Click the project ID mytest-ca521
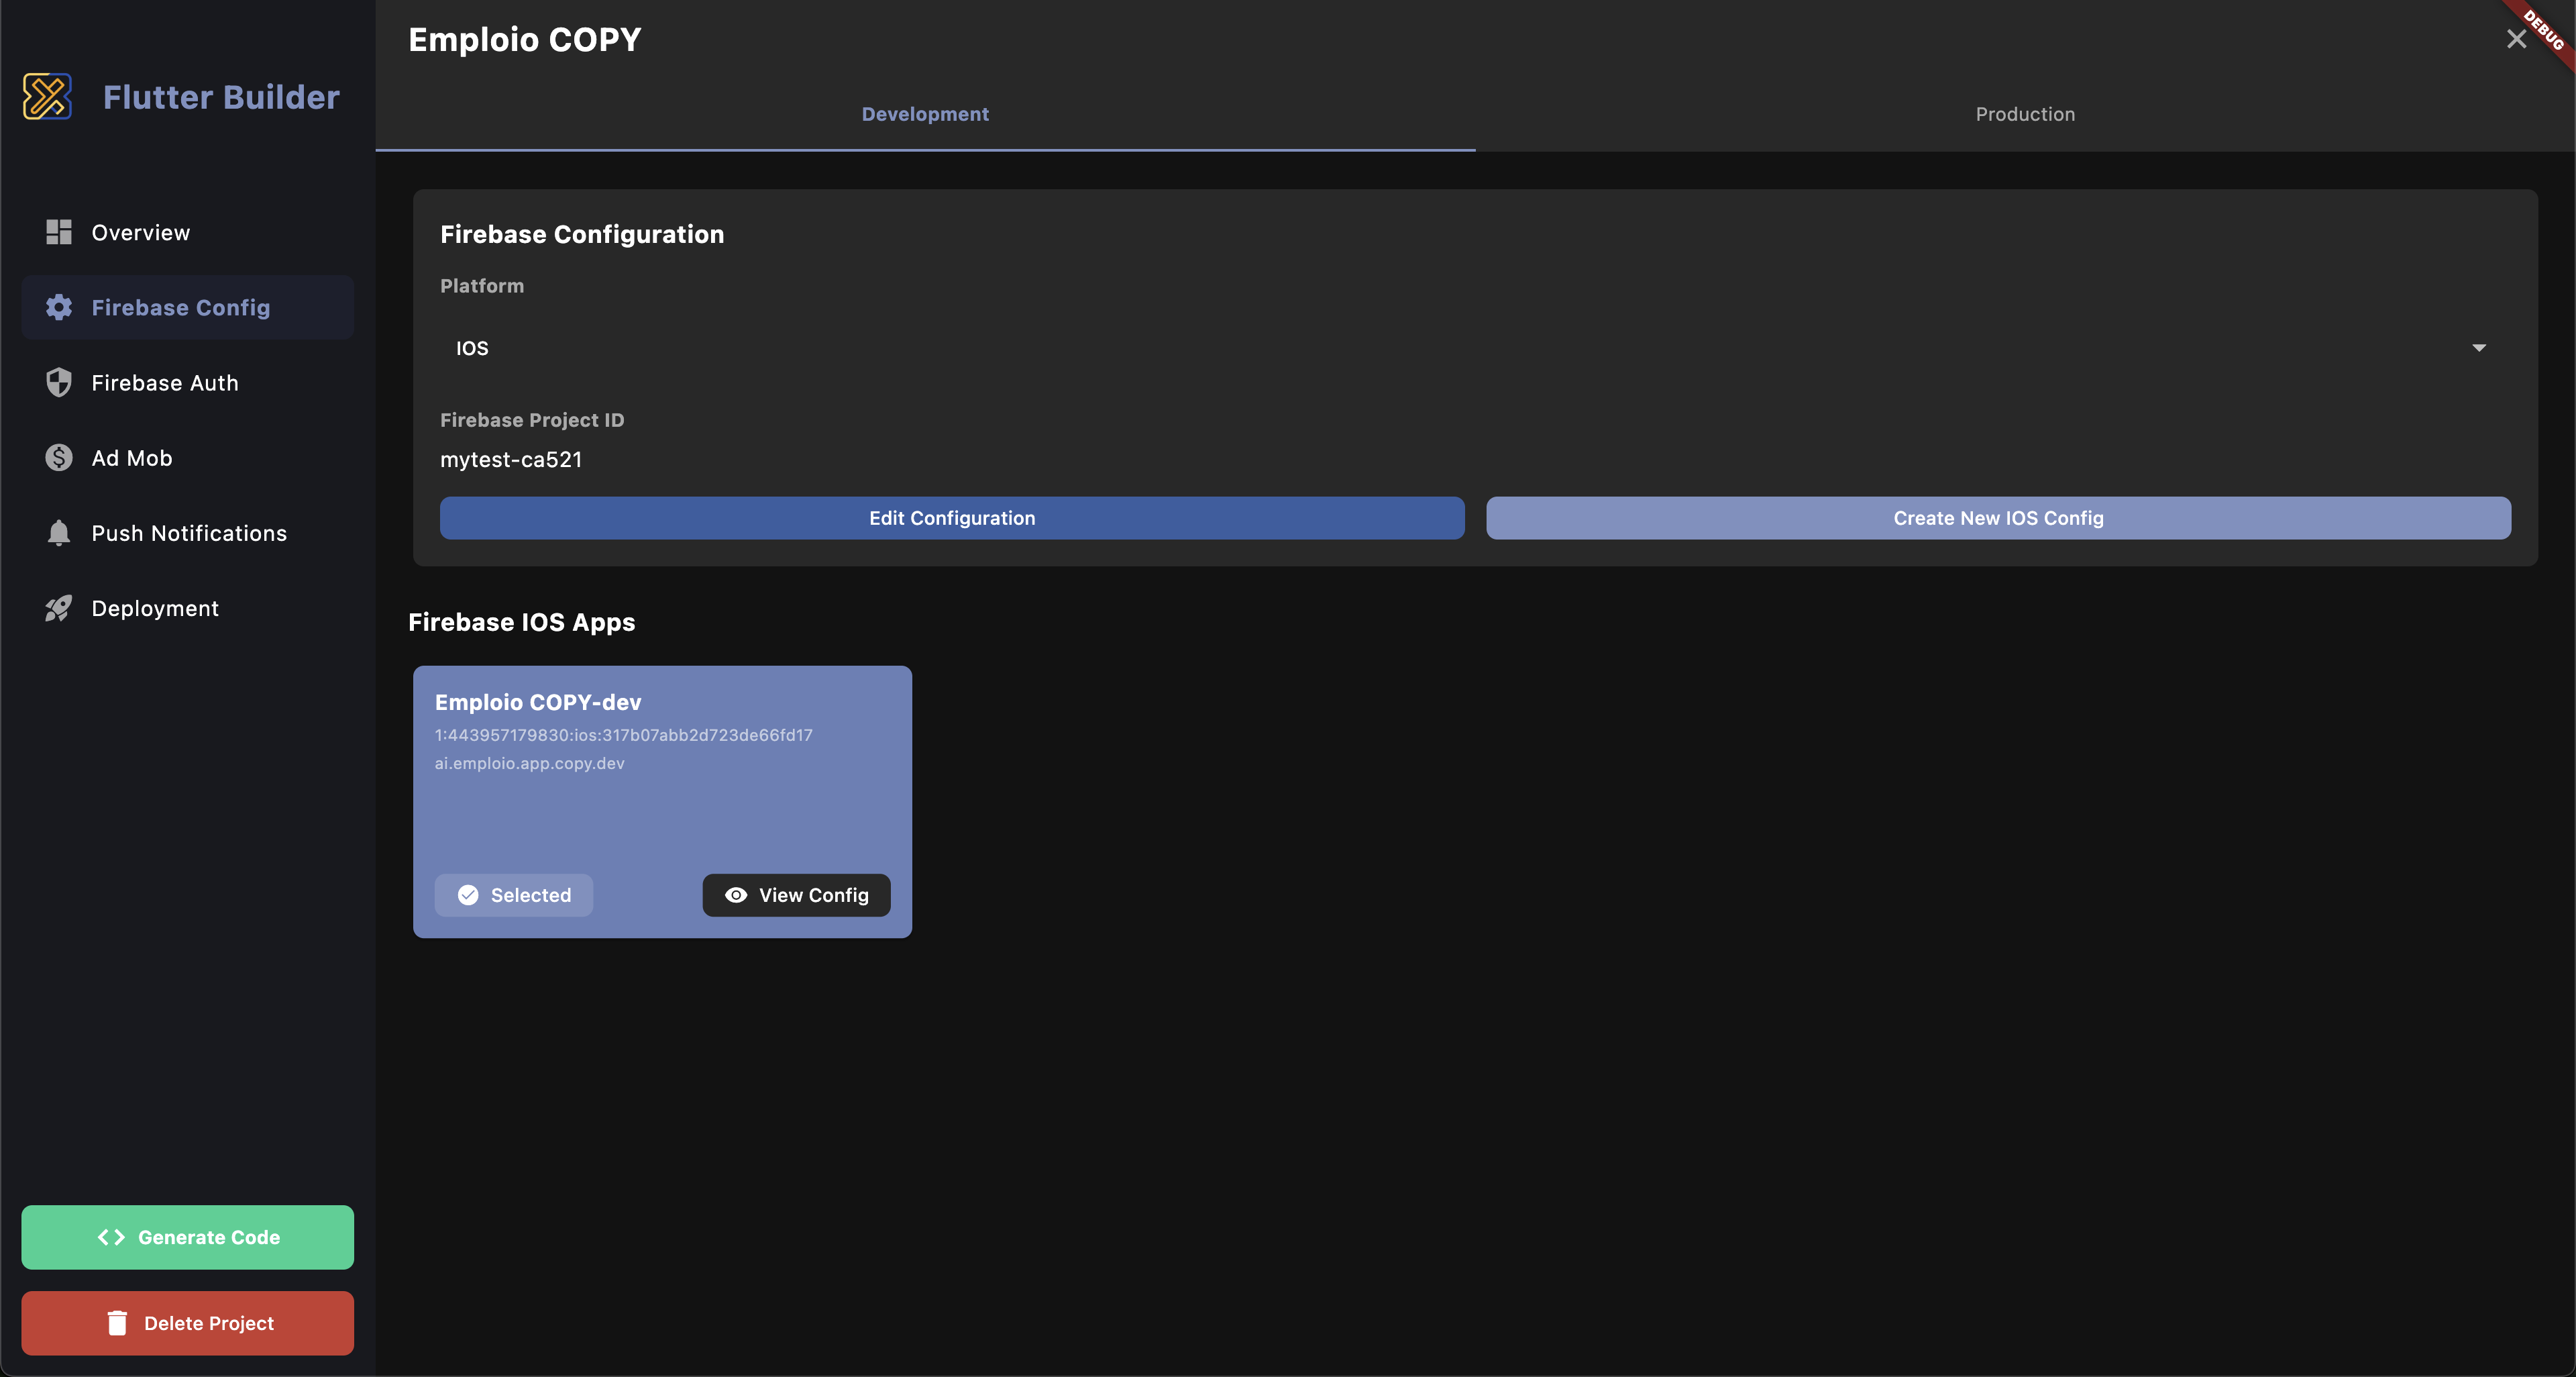2576x1377 pixels. (511, 459)
